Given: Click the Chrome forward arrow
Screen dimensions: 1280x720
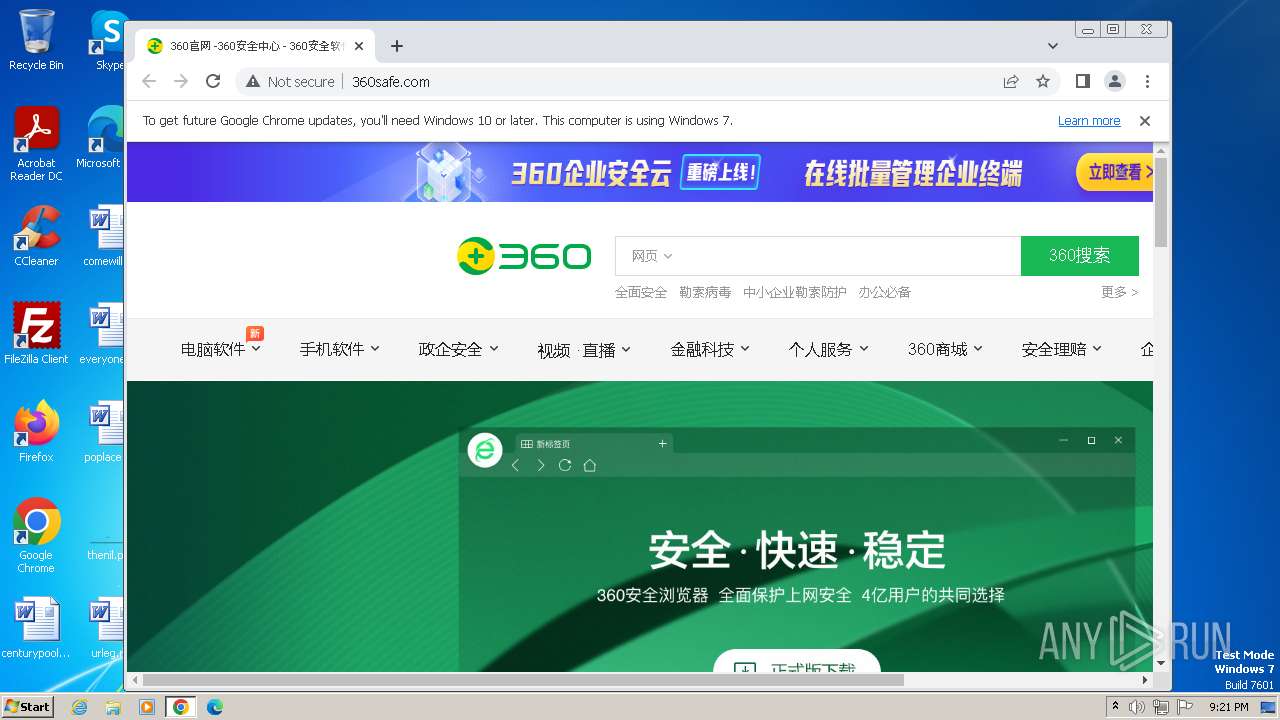Looking at the screenshot, I should 181,82.
